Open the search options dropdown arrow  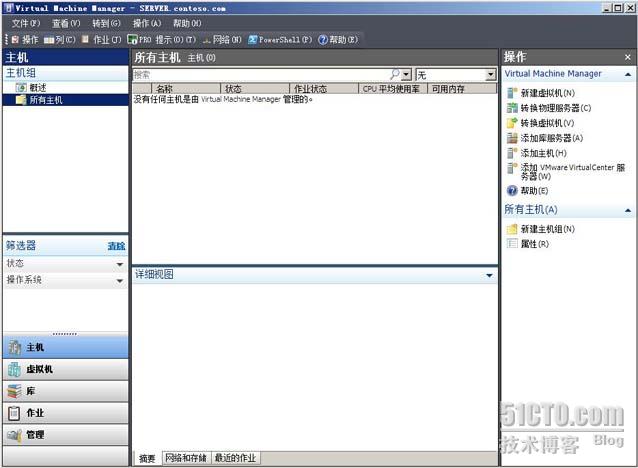pos(406,74)
